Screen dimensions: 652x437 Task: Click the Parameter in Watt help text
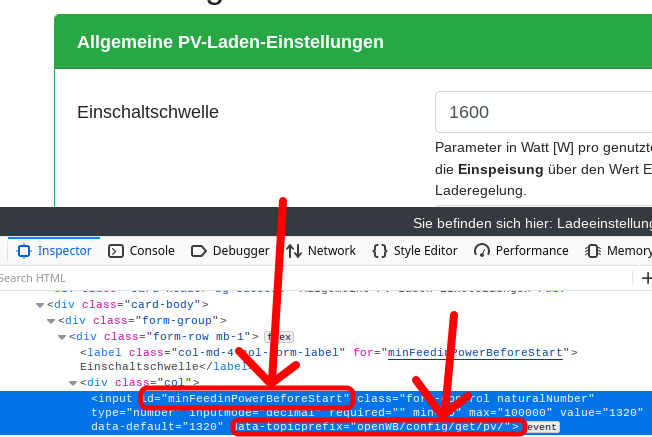543,169
